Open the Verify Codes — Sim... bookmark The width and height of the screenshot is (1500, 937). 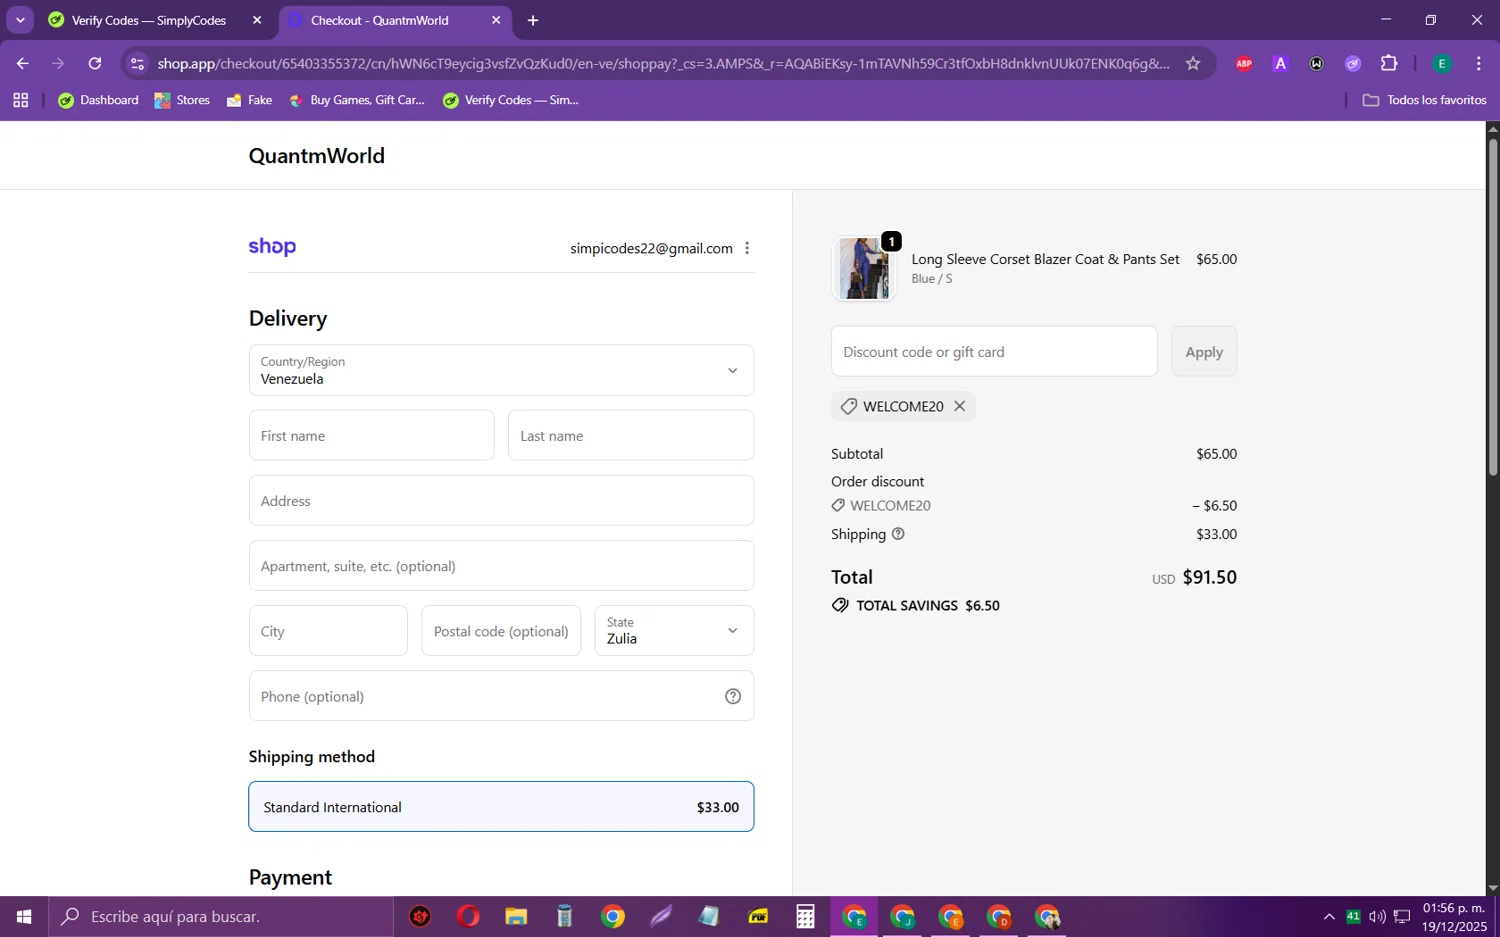pyautogui.click(x=510, y=100)
